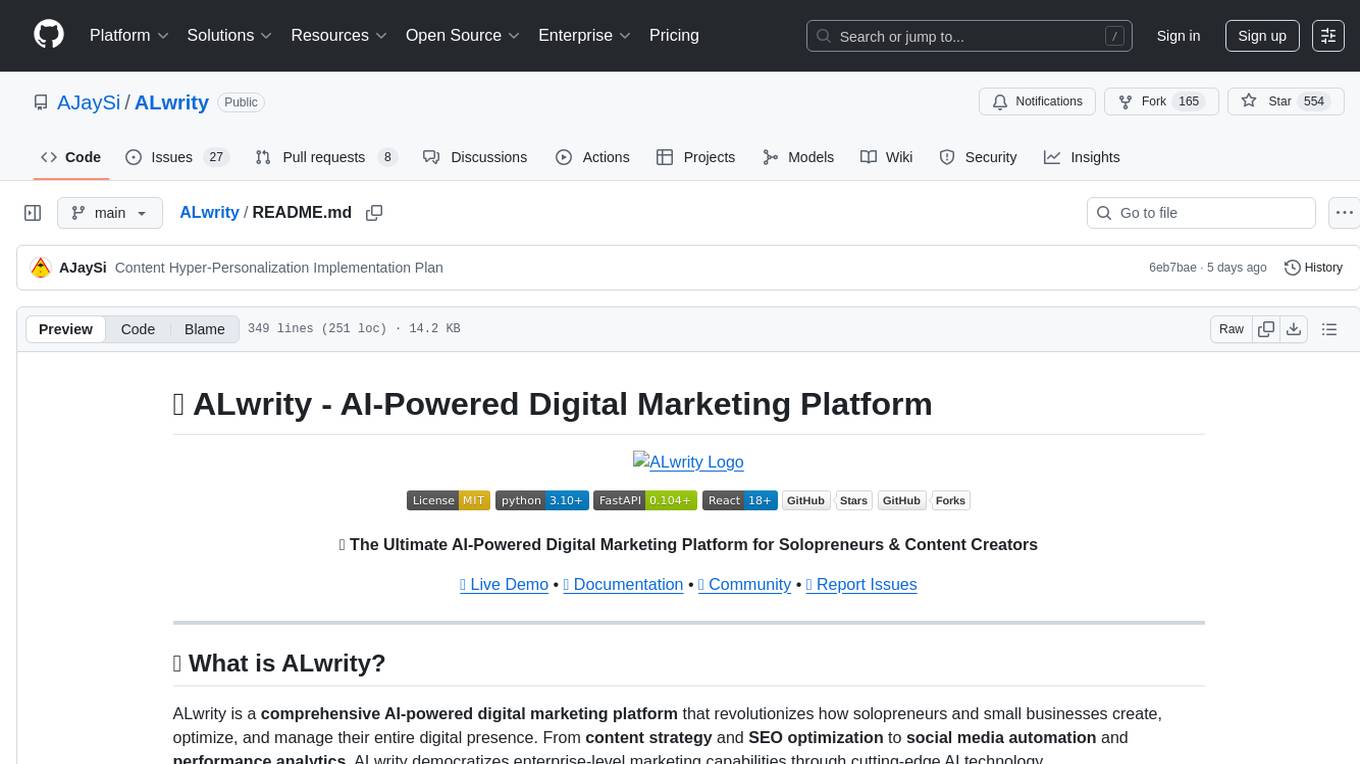Click the AJaySi avatar image
1360x764 pixels.
tap(41, 267)
